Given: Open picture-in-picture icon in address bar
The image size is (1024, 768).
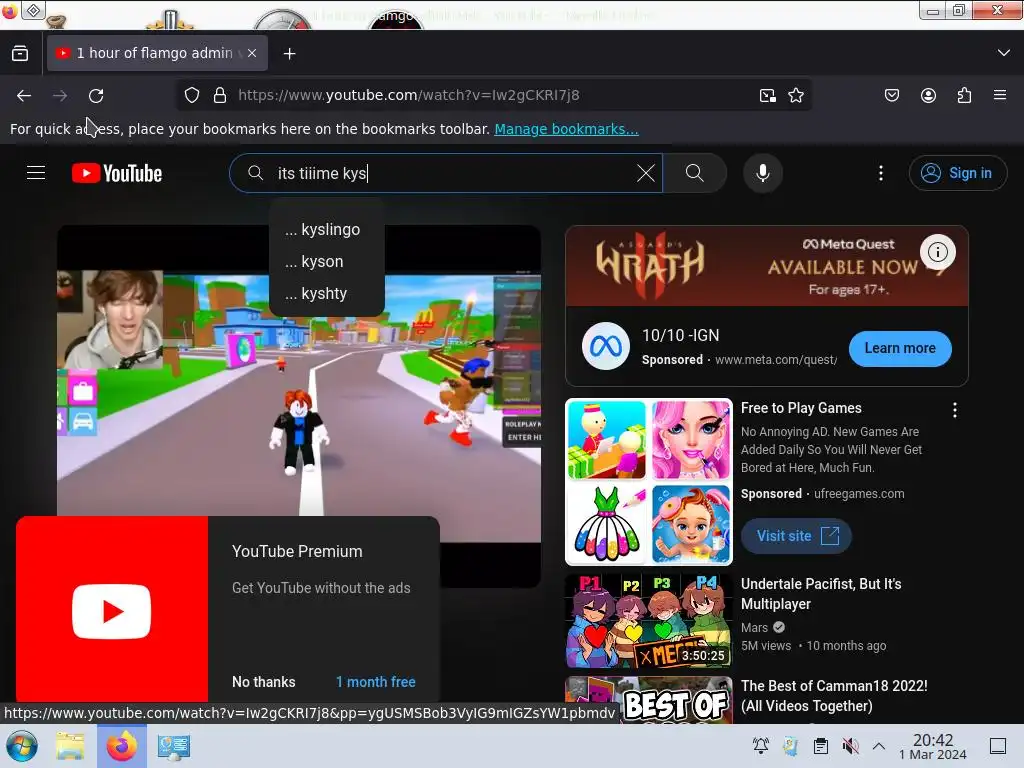Looking at the screenshot, I should [768, 95].
